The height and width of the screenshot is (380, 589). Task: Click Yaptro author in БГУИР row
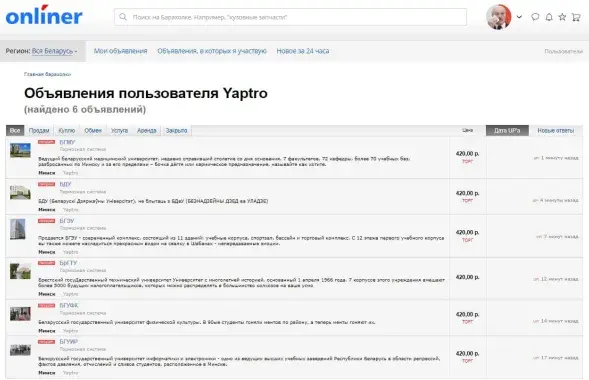(x=70, y=373)
